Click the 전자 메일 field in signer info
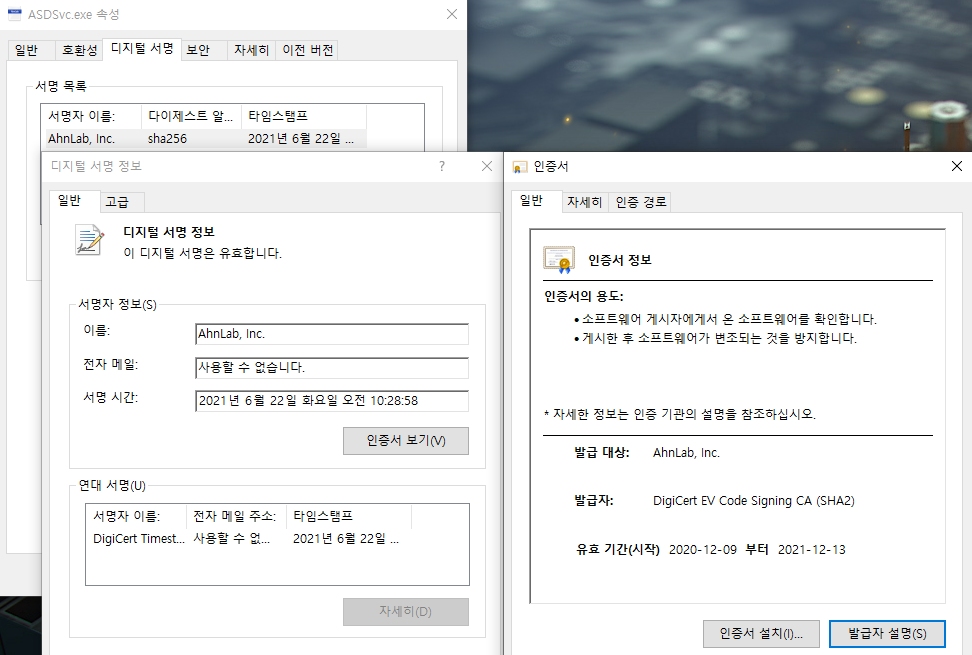 (x=332, y=367)
